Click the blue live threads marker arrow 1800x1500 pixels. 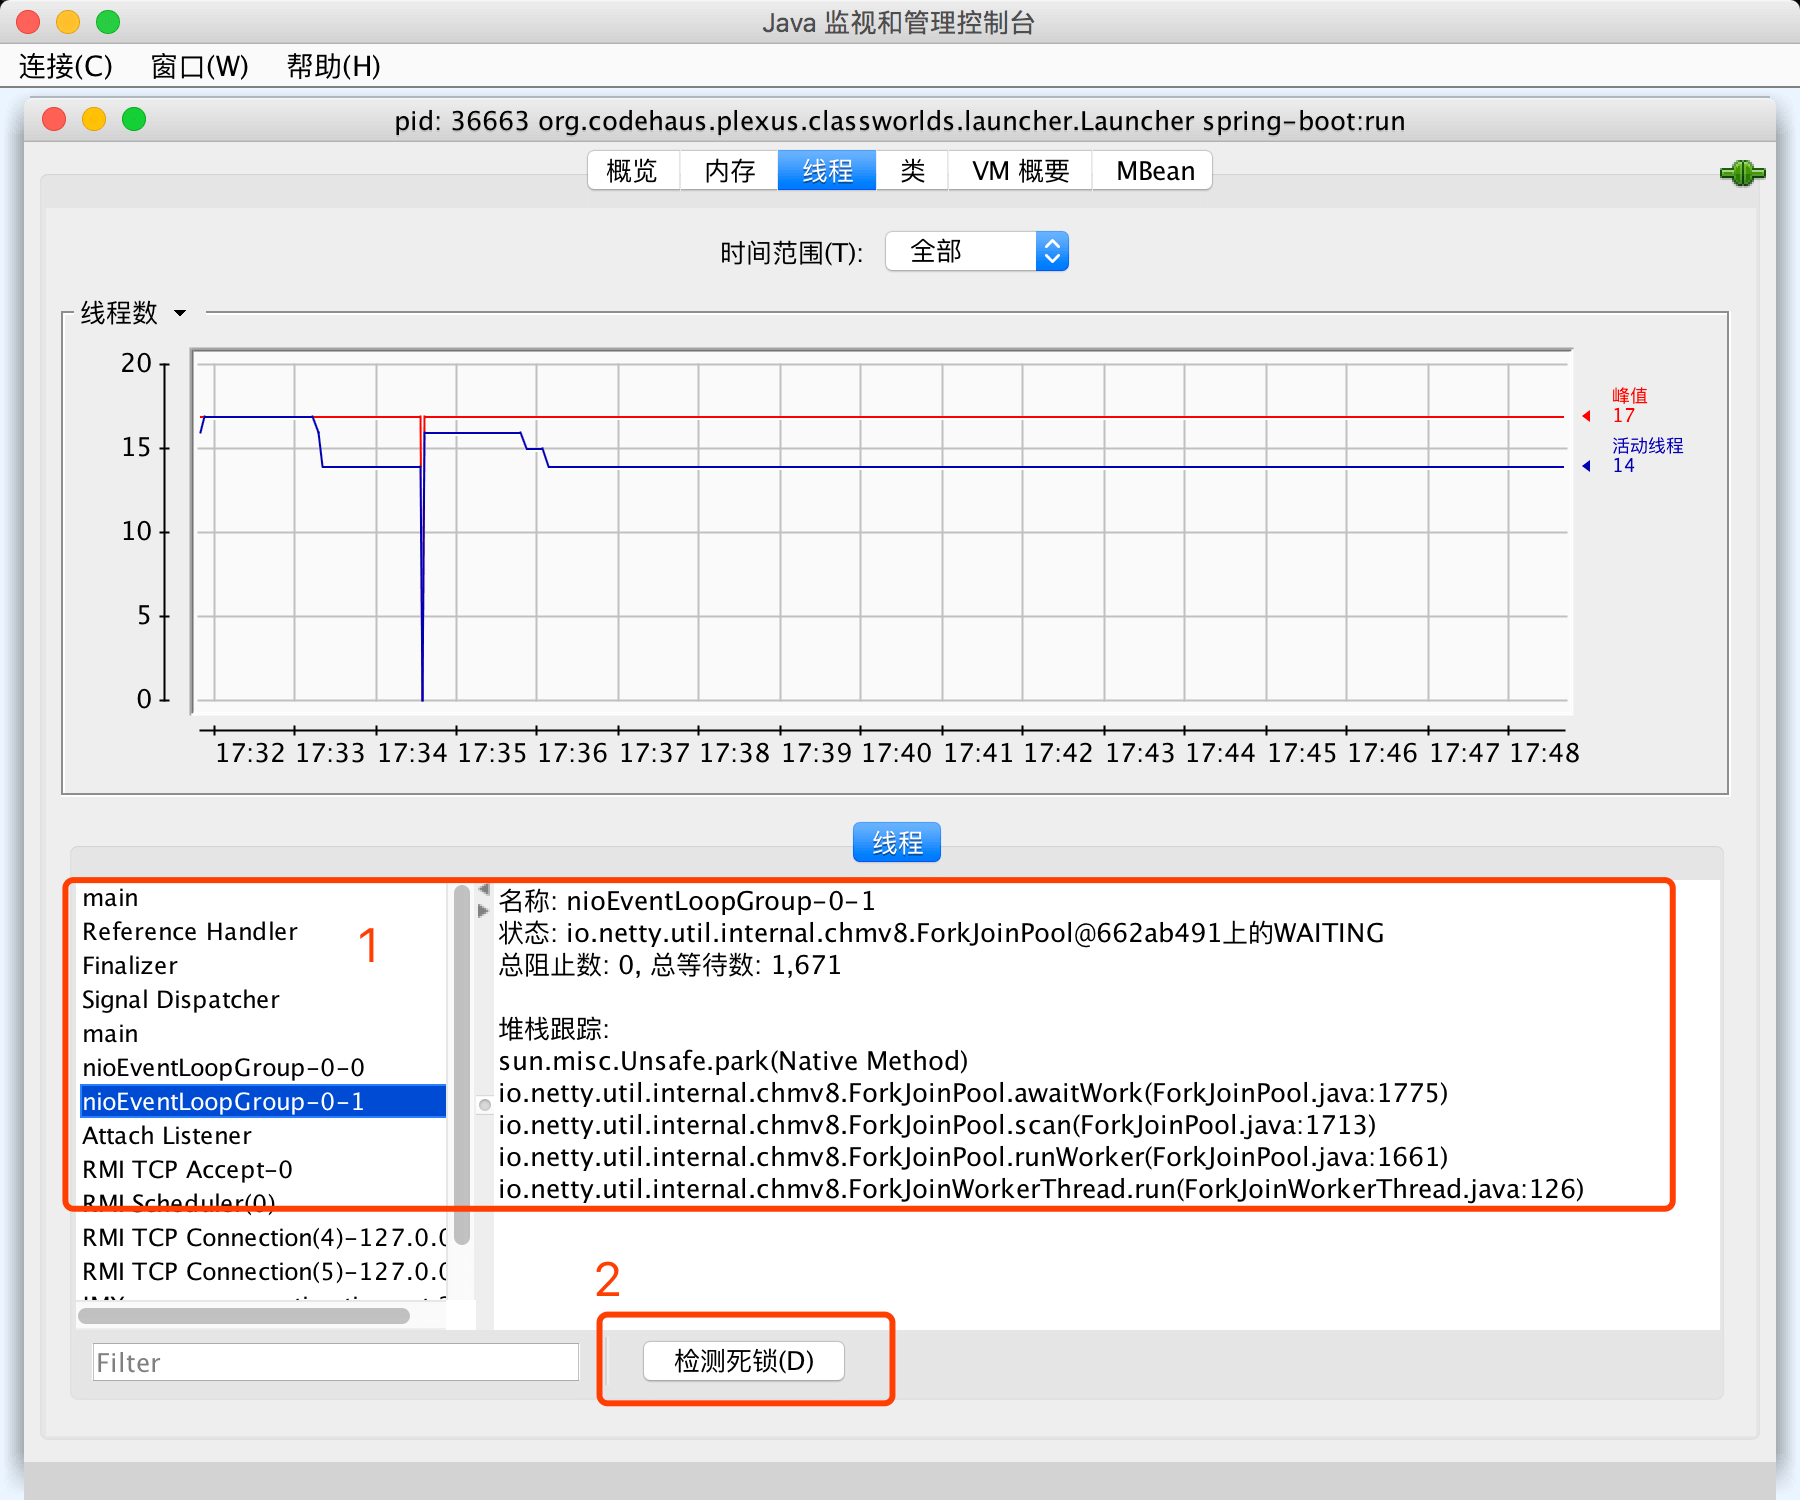1587,466
